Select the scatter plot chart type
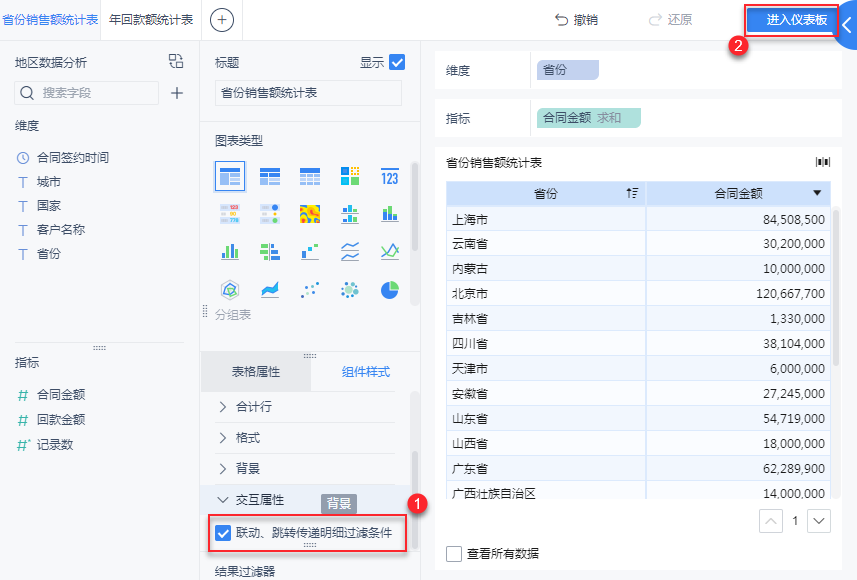 [x=309, y=289]
